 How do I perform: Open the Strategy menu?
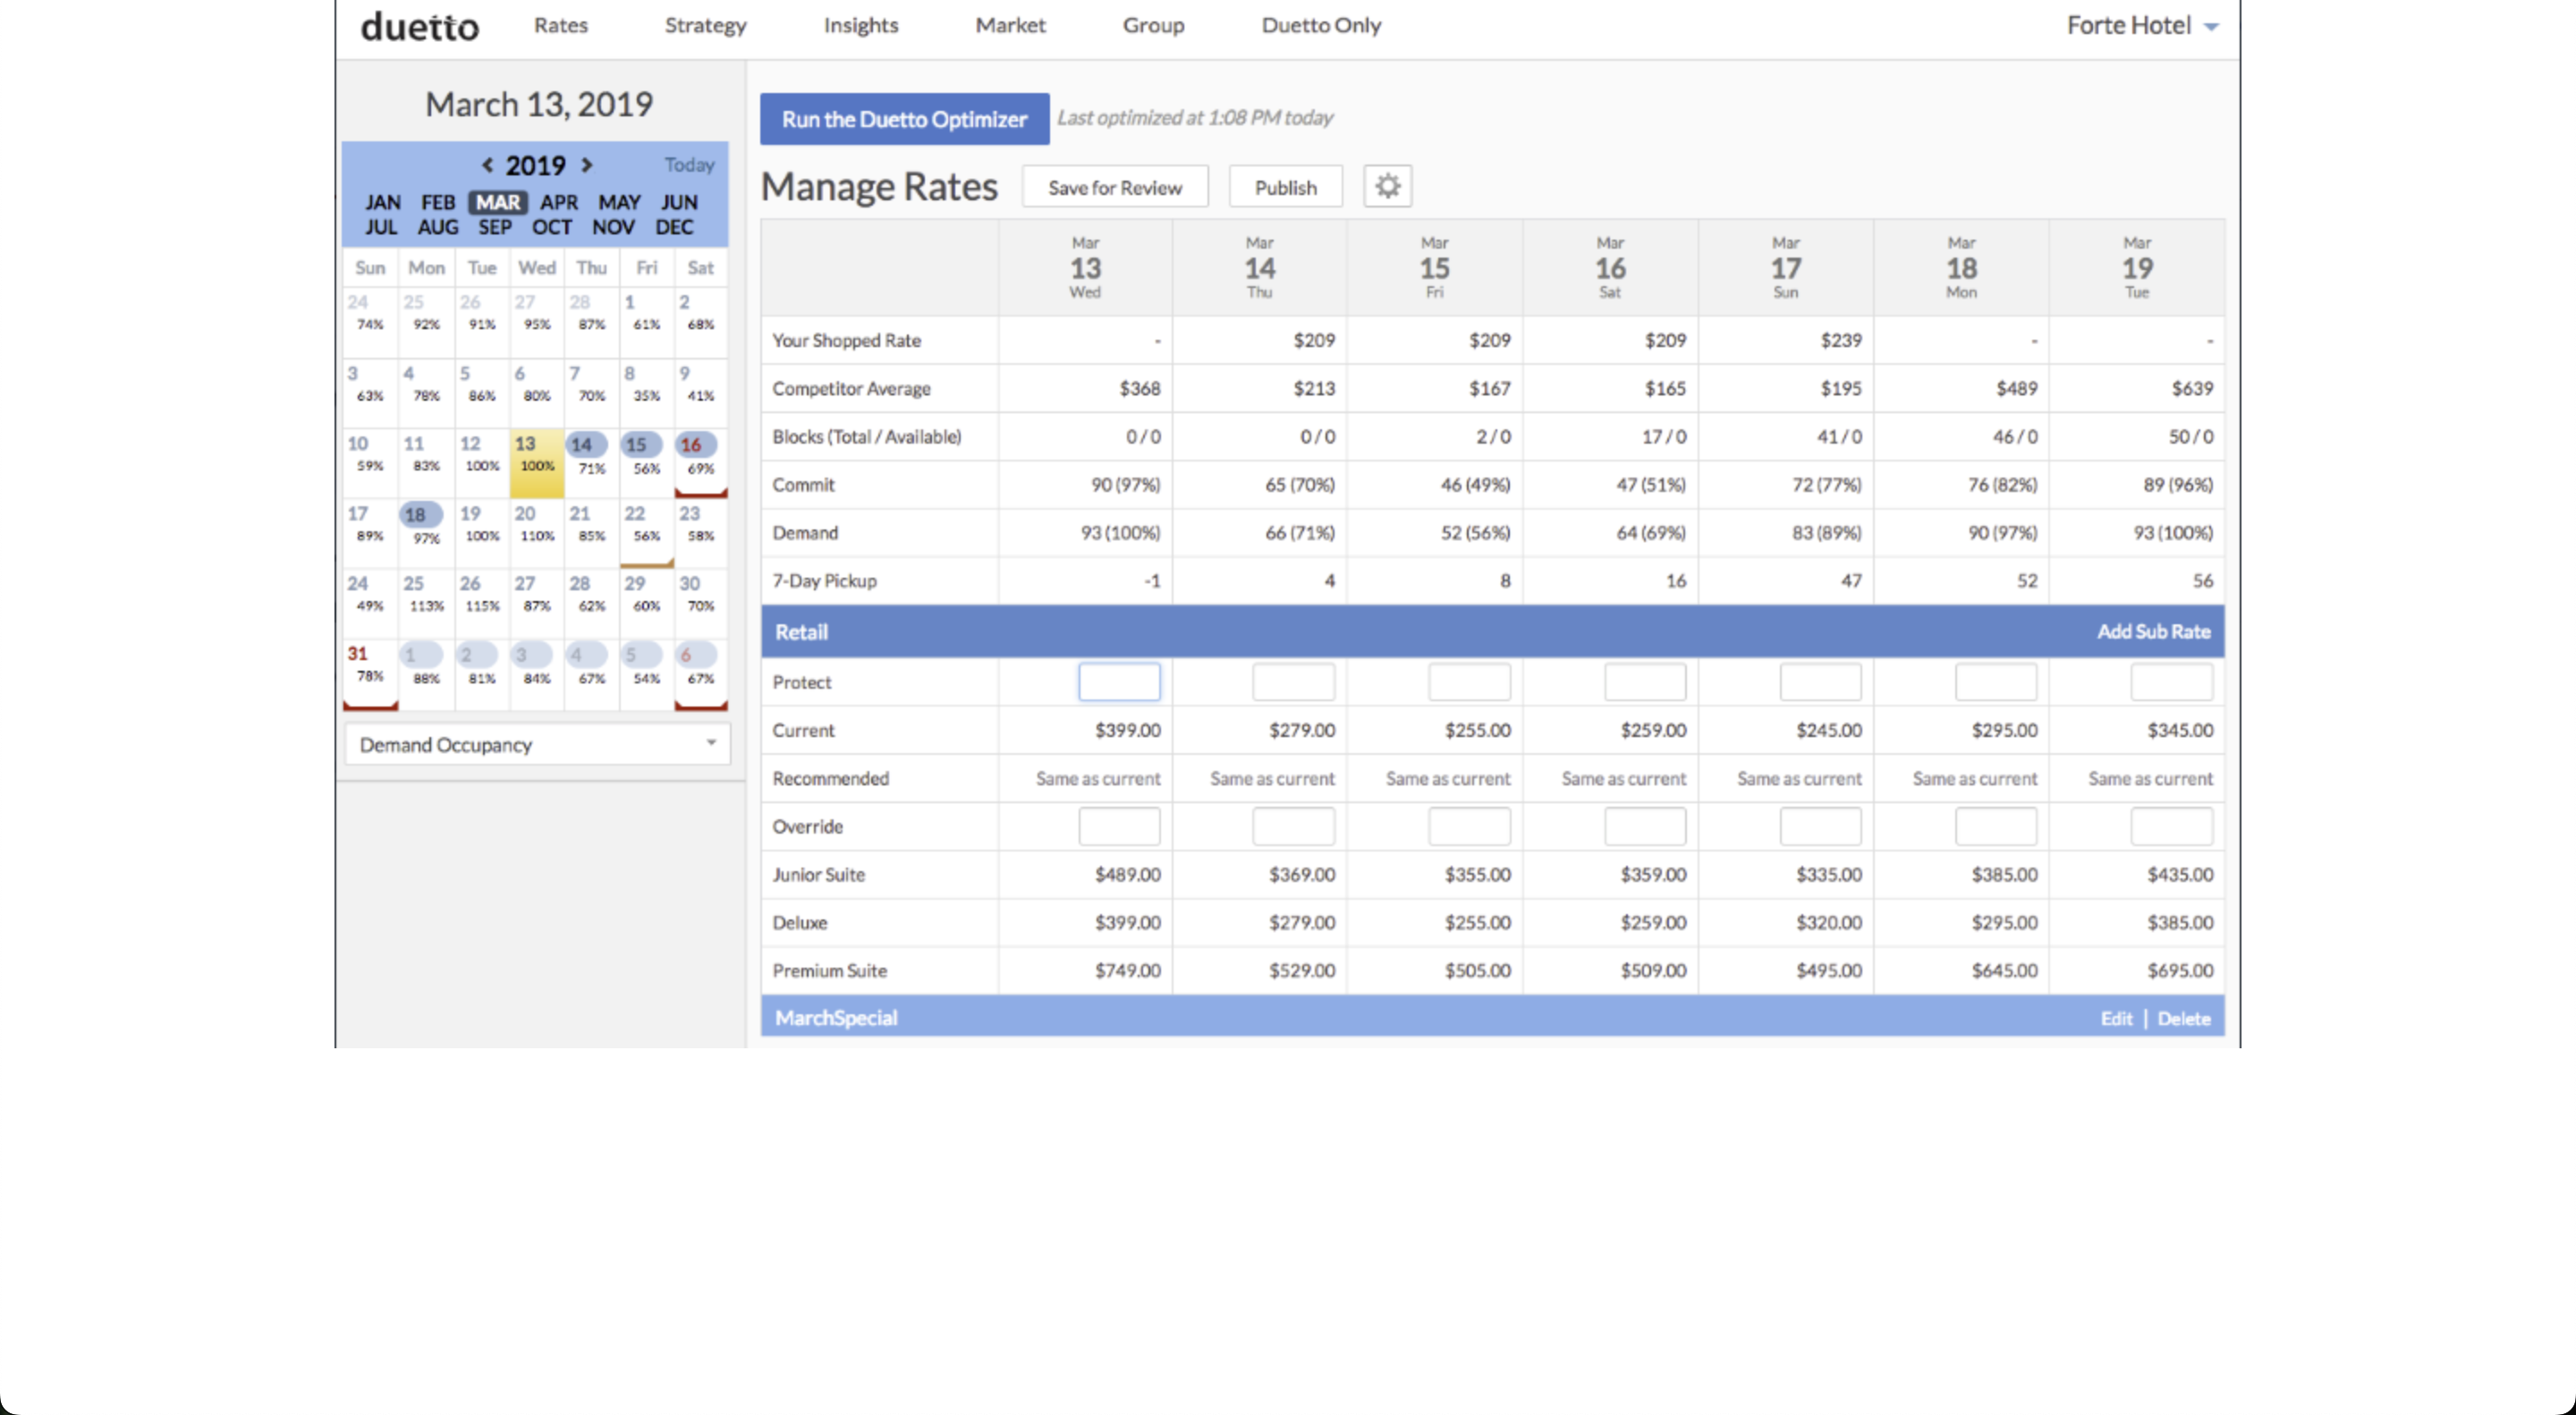coord(705,25)
